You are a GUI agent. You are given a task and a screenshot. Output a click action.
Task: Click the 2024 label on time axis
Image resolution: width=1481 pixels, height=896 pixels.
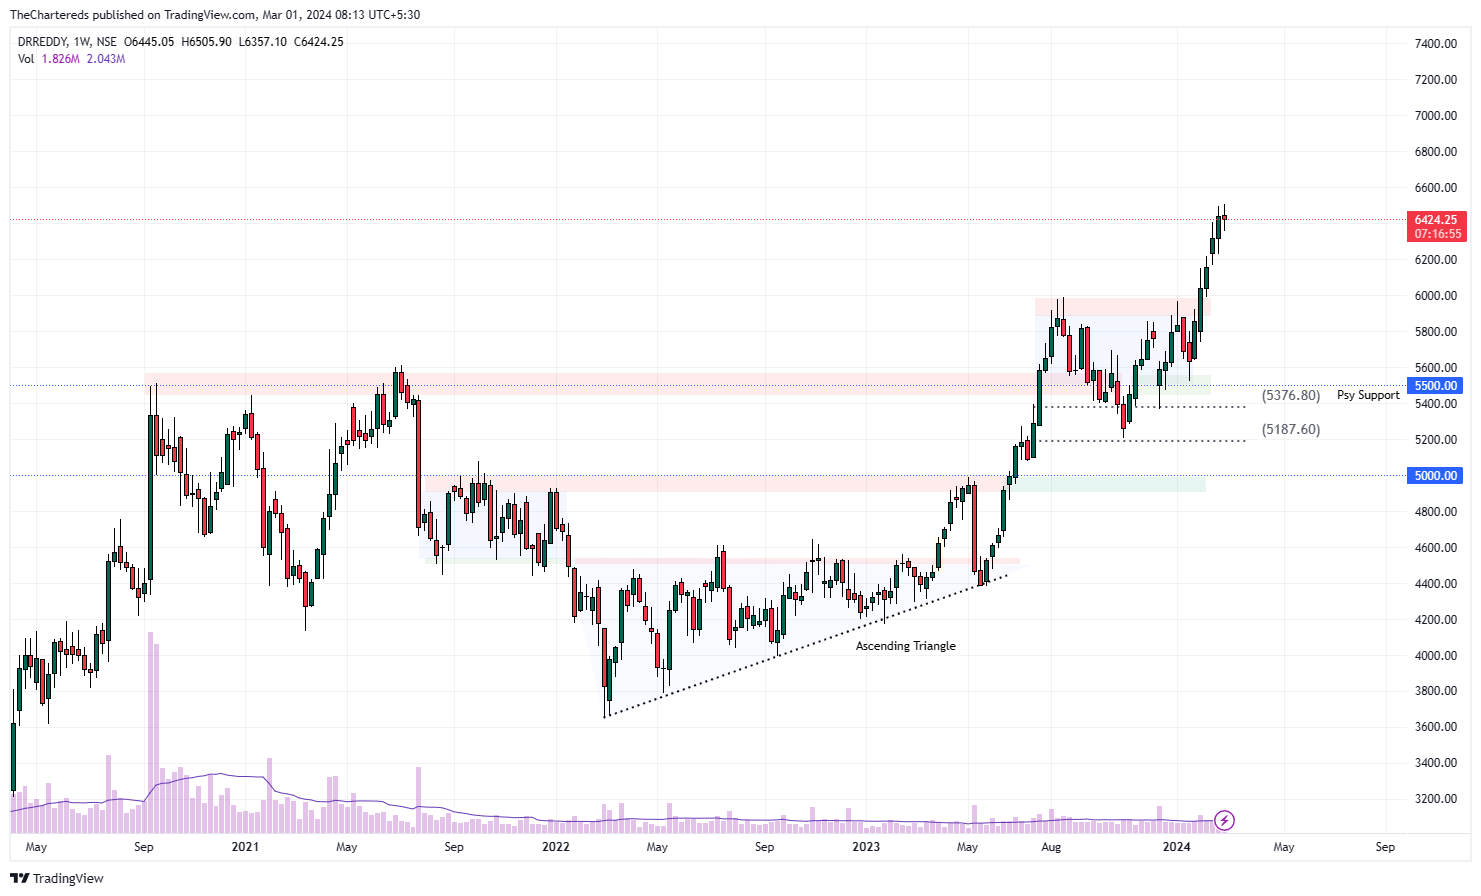point(1177,847)
